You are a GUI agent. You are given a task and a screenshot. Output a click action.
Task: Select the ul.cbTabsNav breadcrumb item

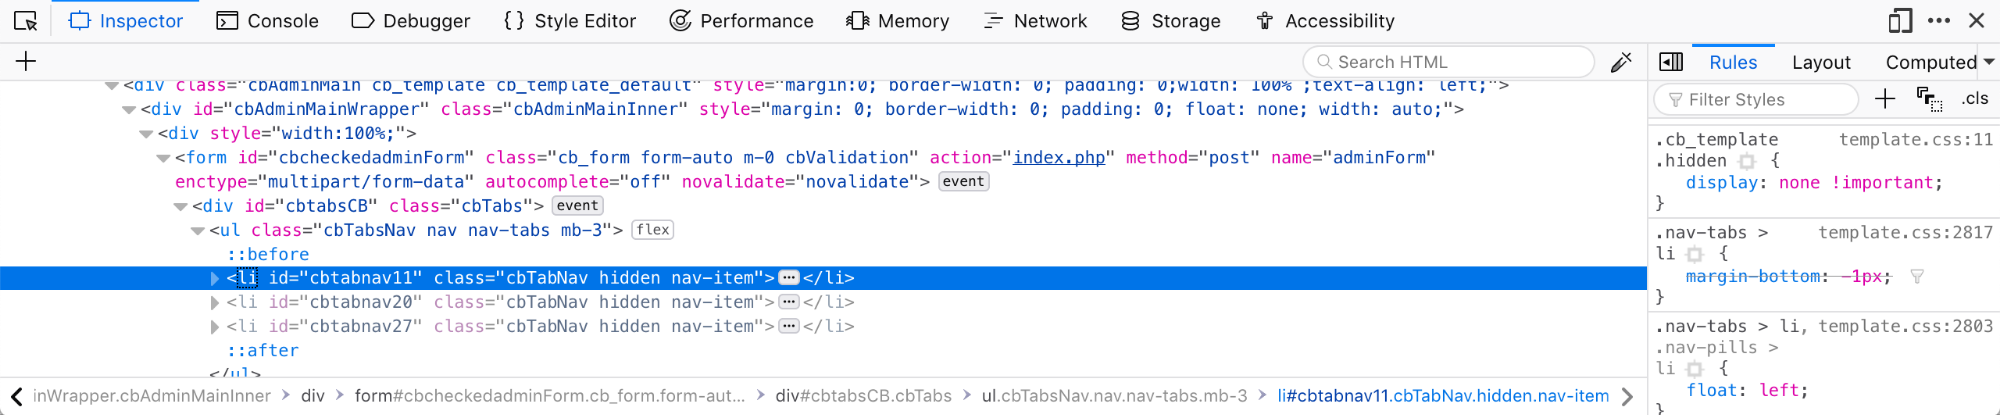pyautogui.click(x=1114, y=396)
